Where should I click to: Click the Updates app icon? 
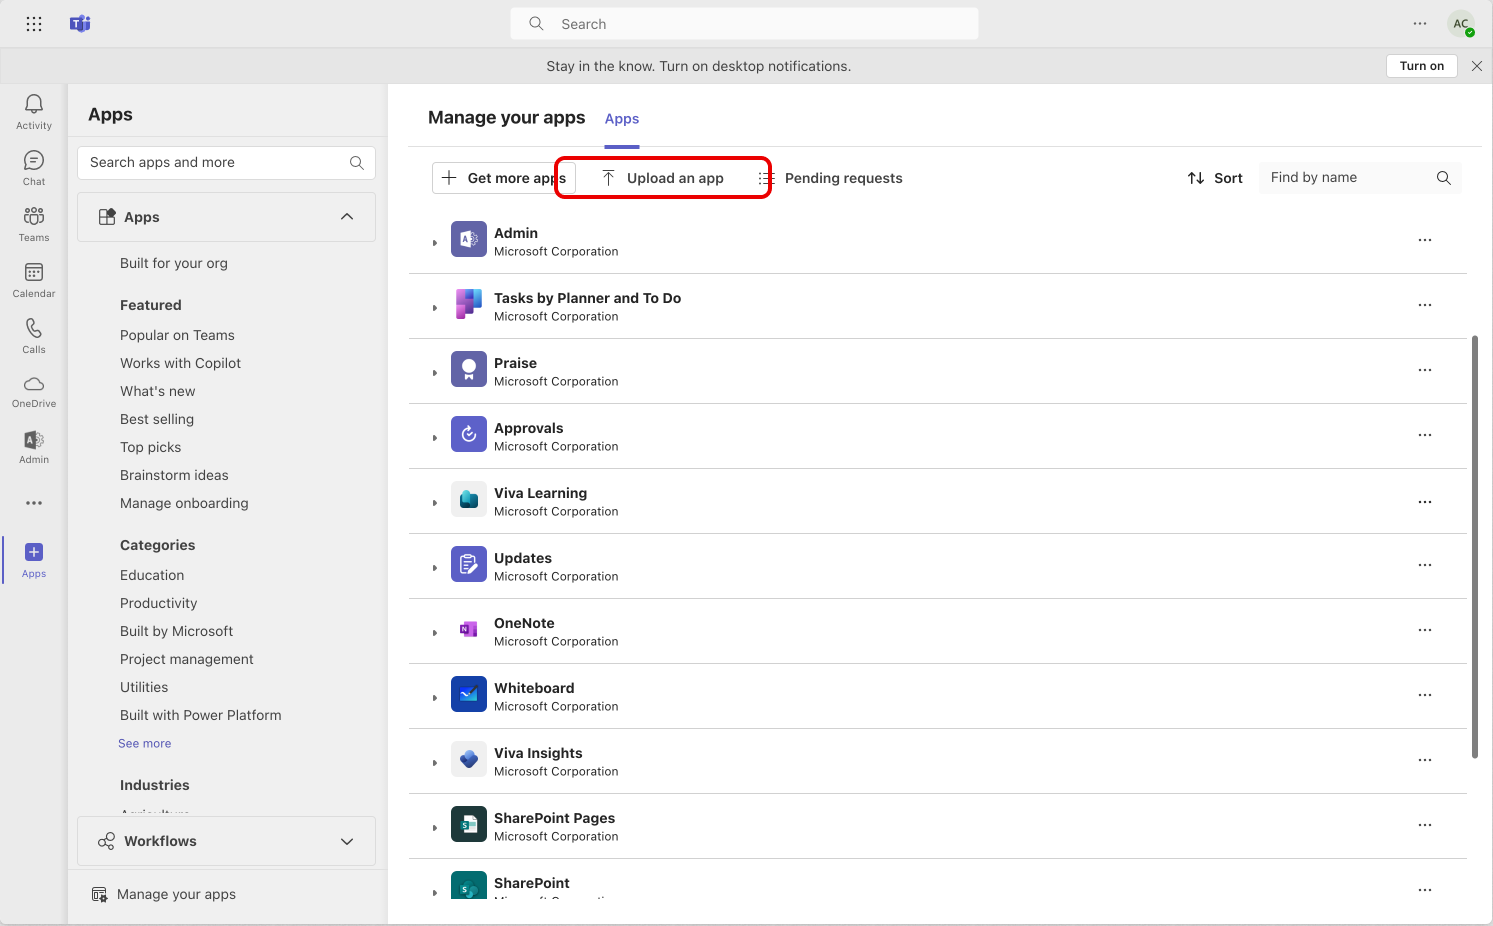(469, 564)
